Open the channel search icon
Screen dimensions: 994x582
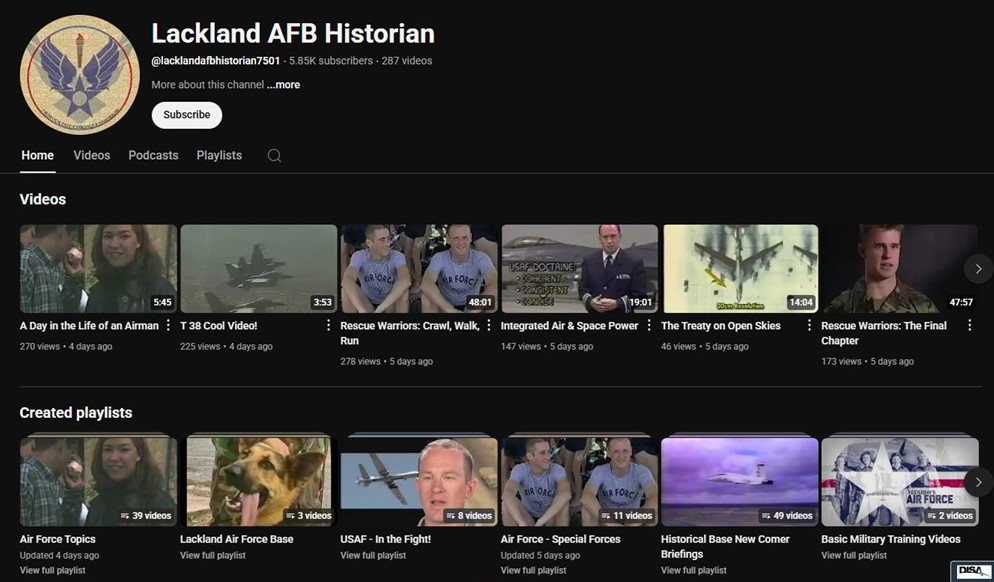point(274,155)
